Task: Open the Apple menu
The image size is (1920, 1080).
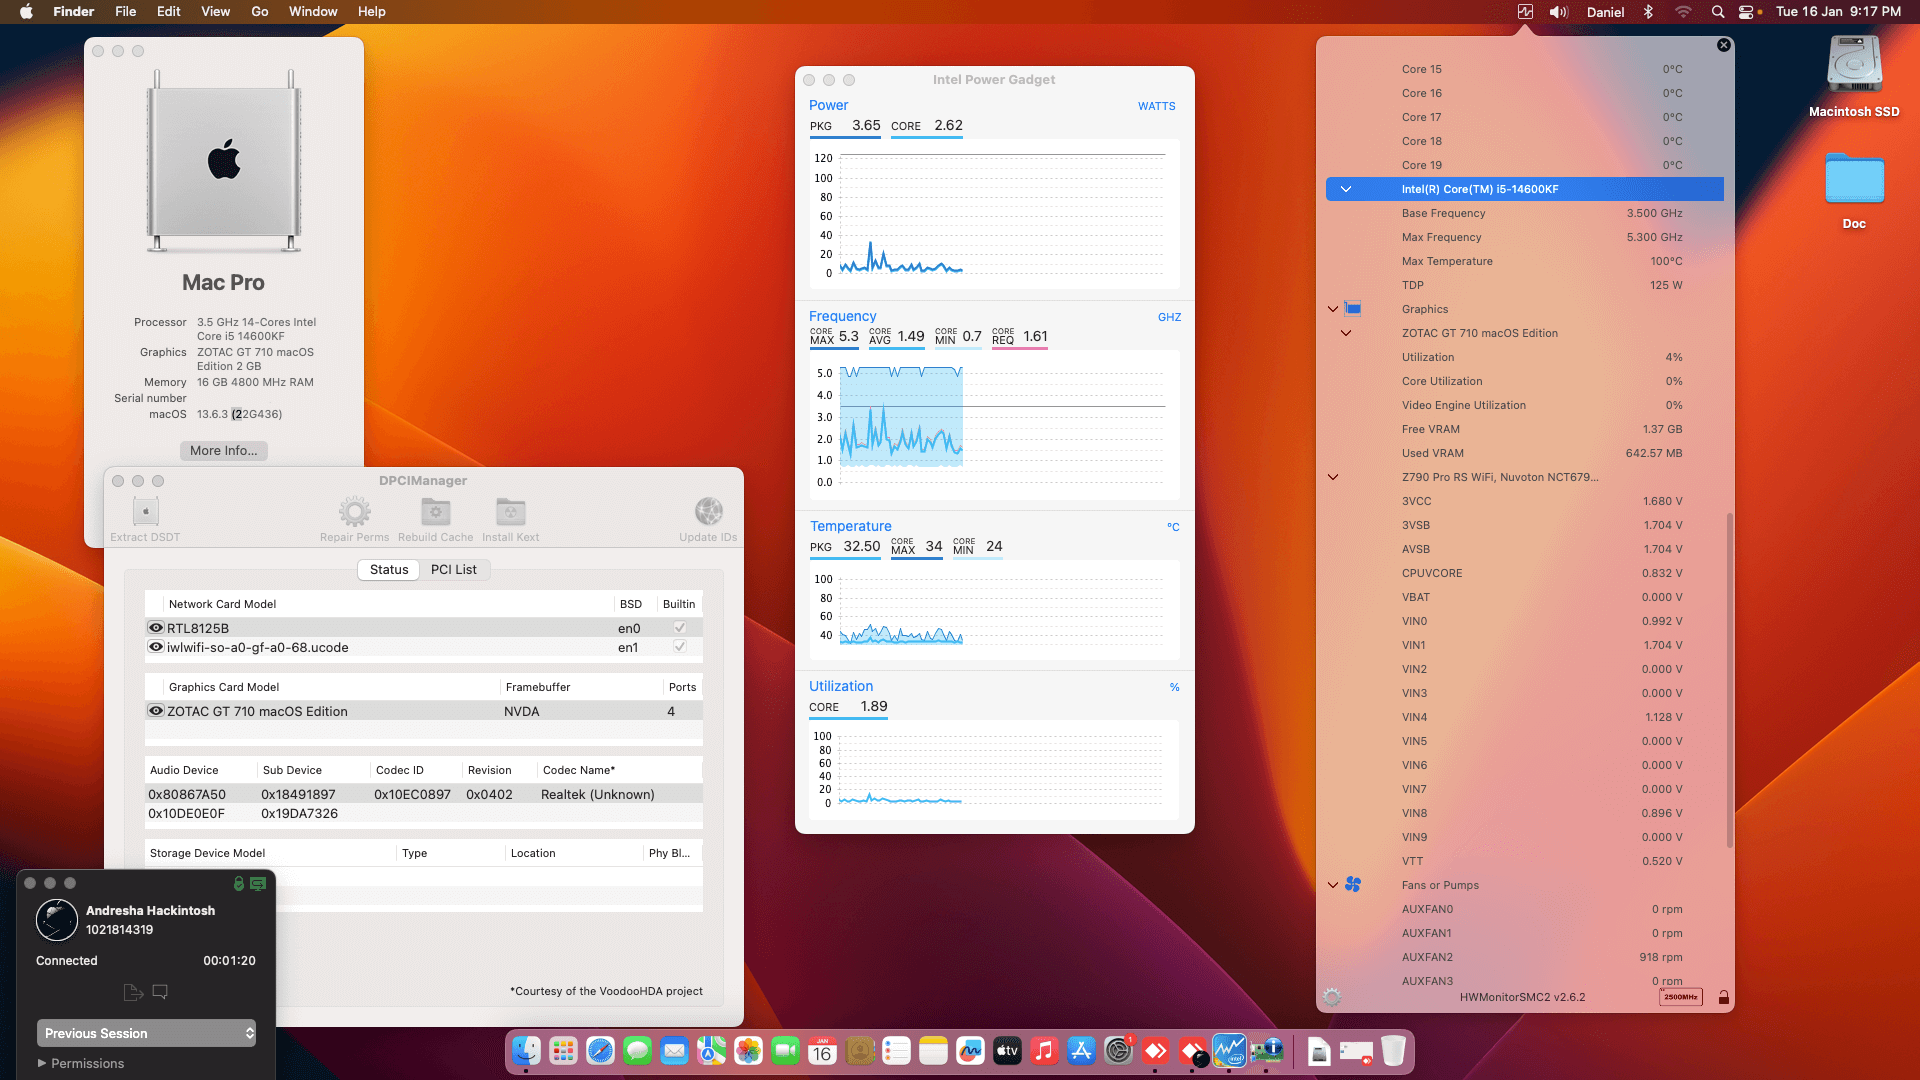Action: 26,12
